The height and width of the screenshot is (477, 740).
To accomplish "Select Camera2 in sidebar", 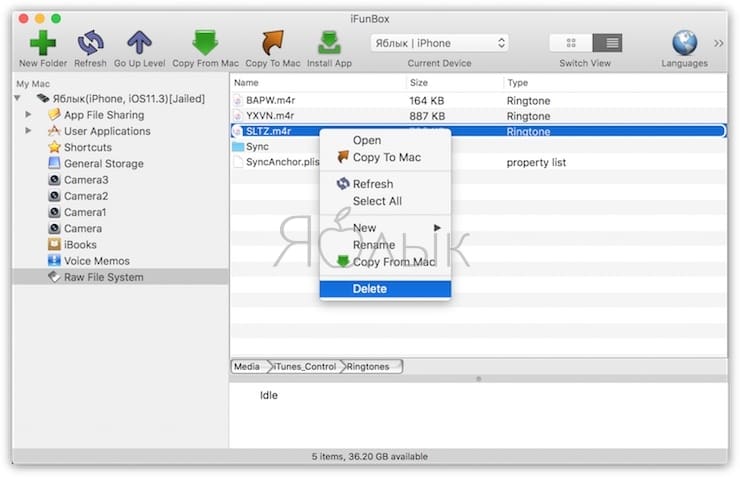I will coord(86,196).
